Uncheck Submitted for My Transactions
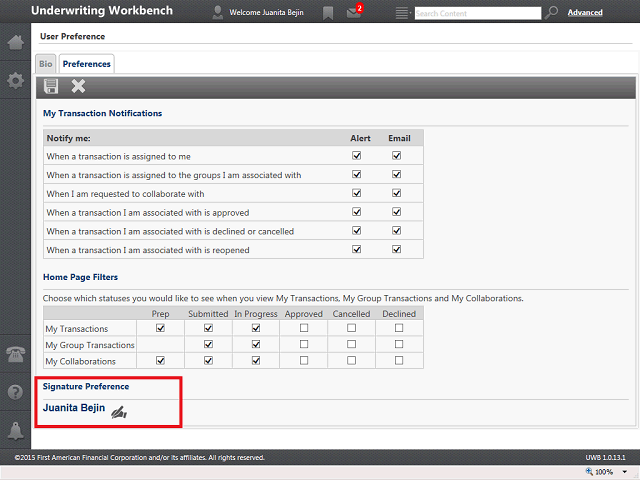Viewport: 640px width, 480px height. point(208,328)
